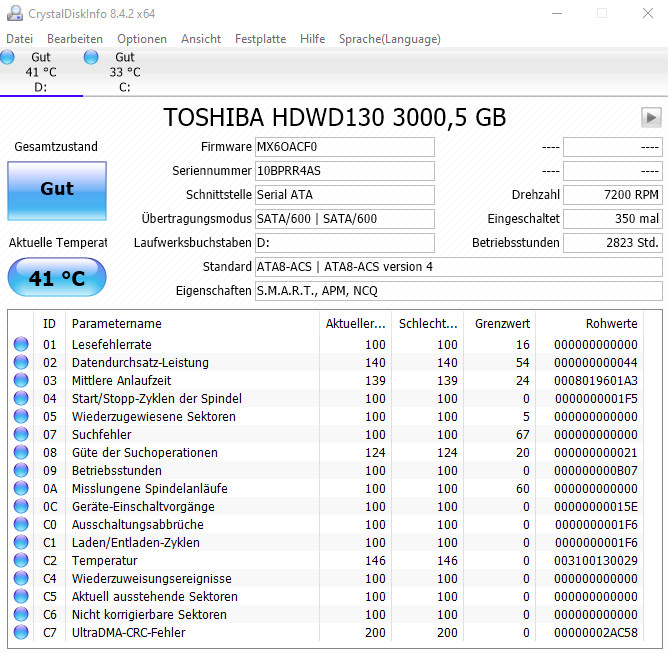668x653 pixels.
Task: Click the Gesamtzustand label
Action: (x=56, y=147)
